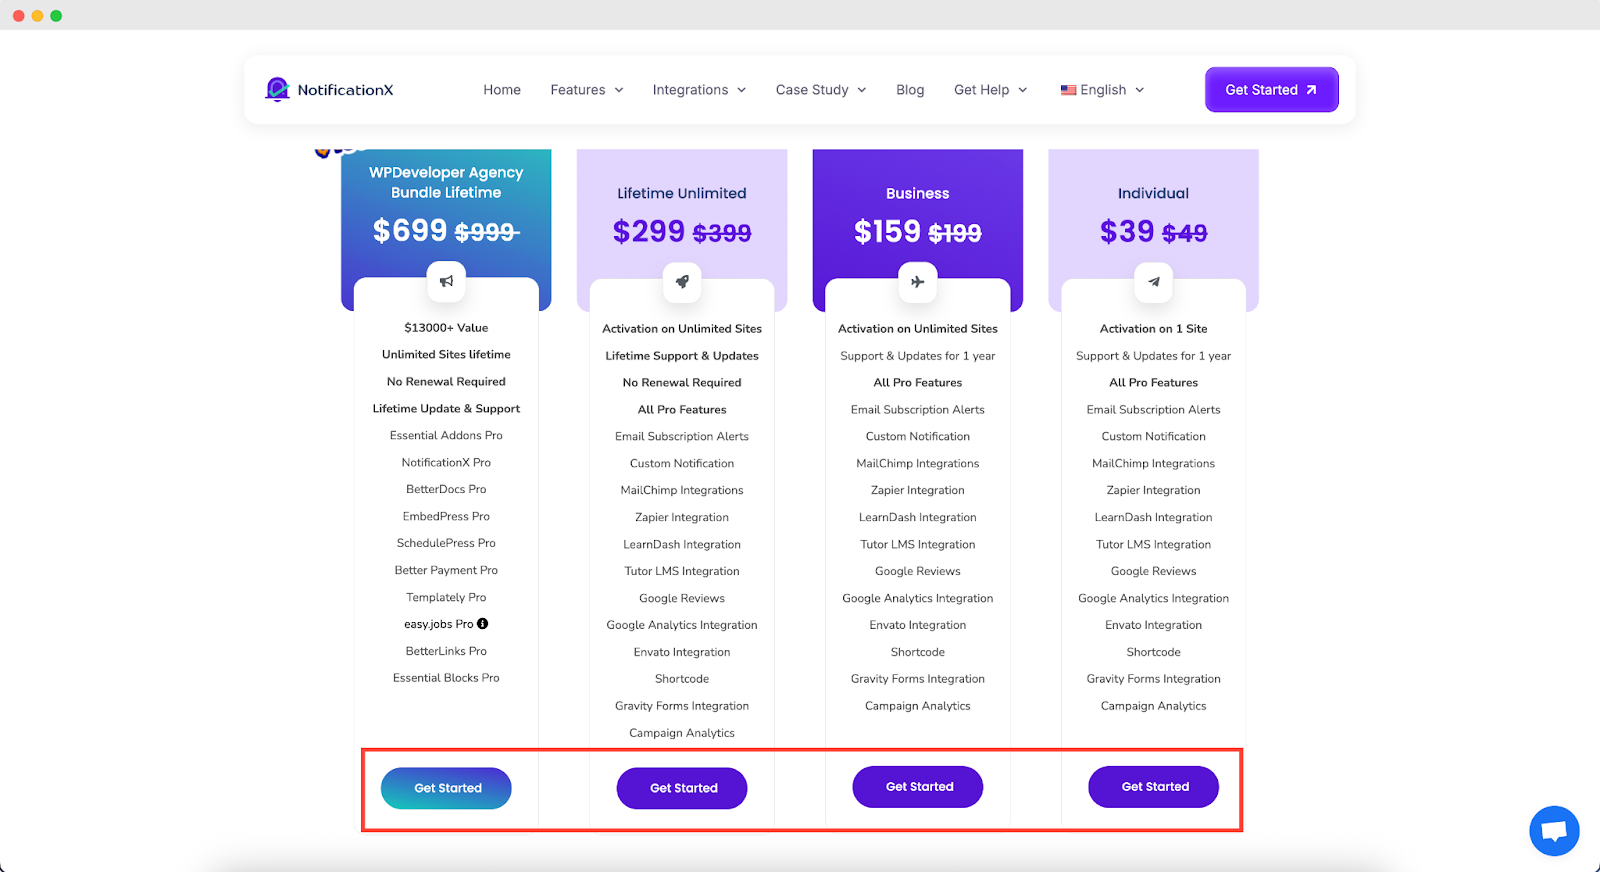Click the NotificationX brand name
This screenshot has height=872, width=1600.
[345, 90]
